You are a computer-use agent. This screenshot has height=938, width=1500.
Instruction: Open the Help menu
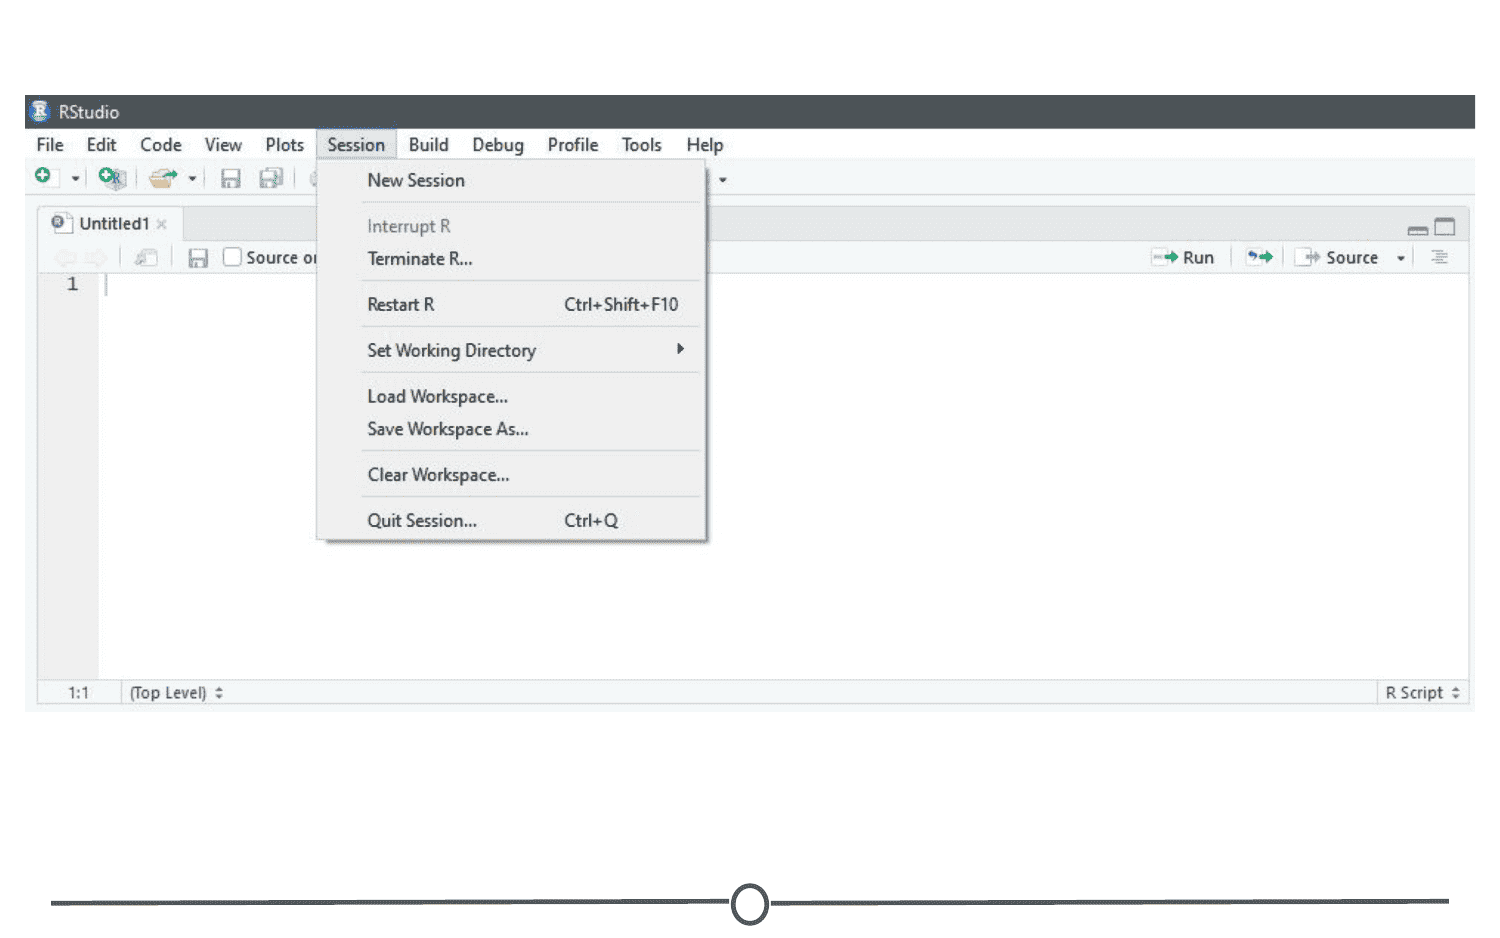tap(705, 145)
